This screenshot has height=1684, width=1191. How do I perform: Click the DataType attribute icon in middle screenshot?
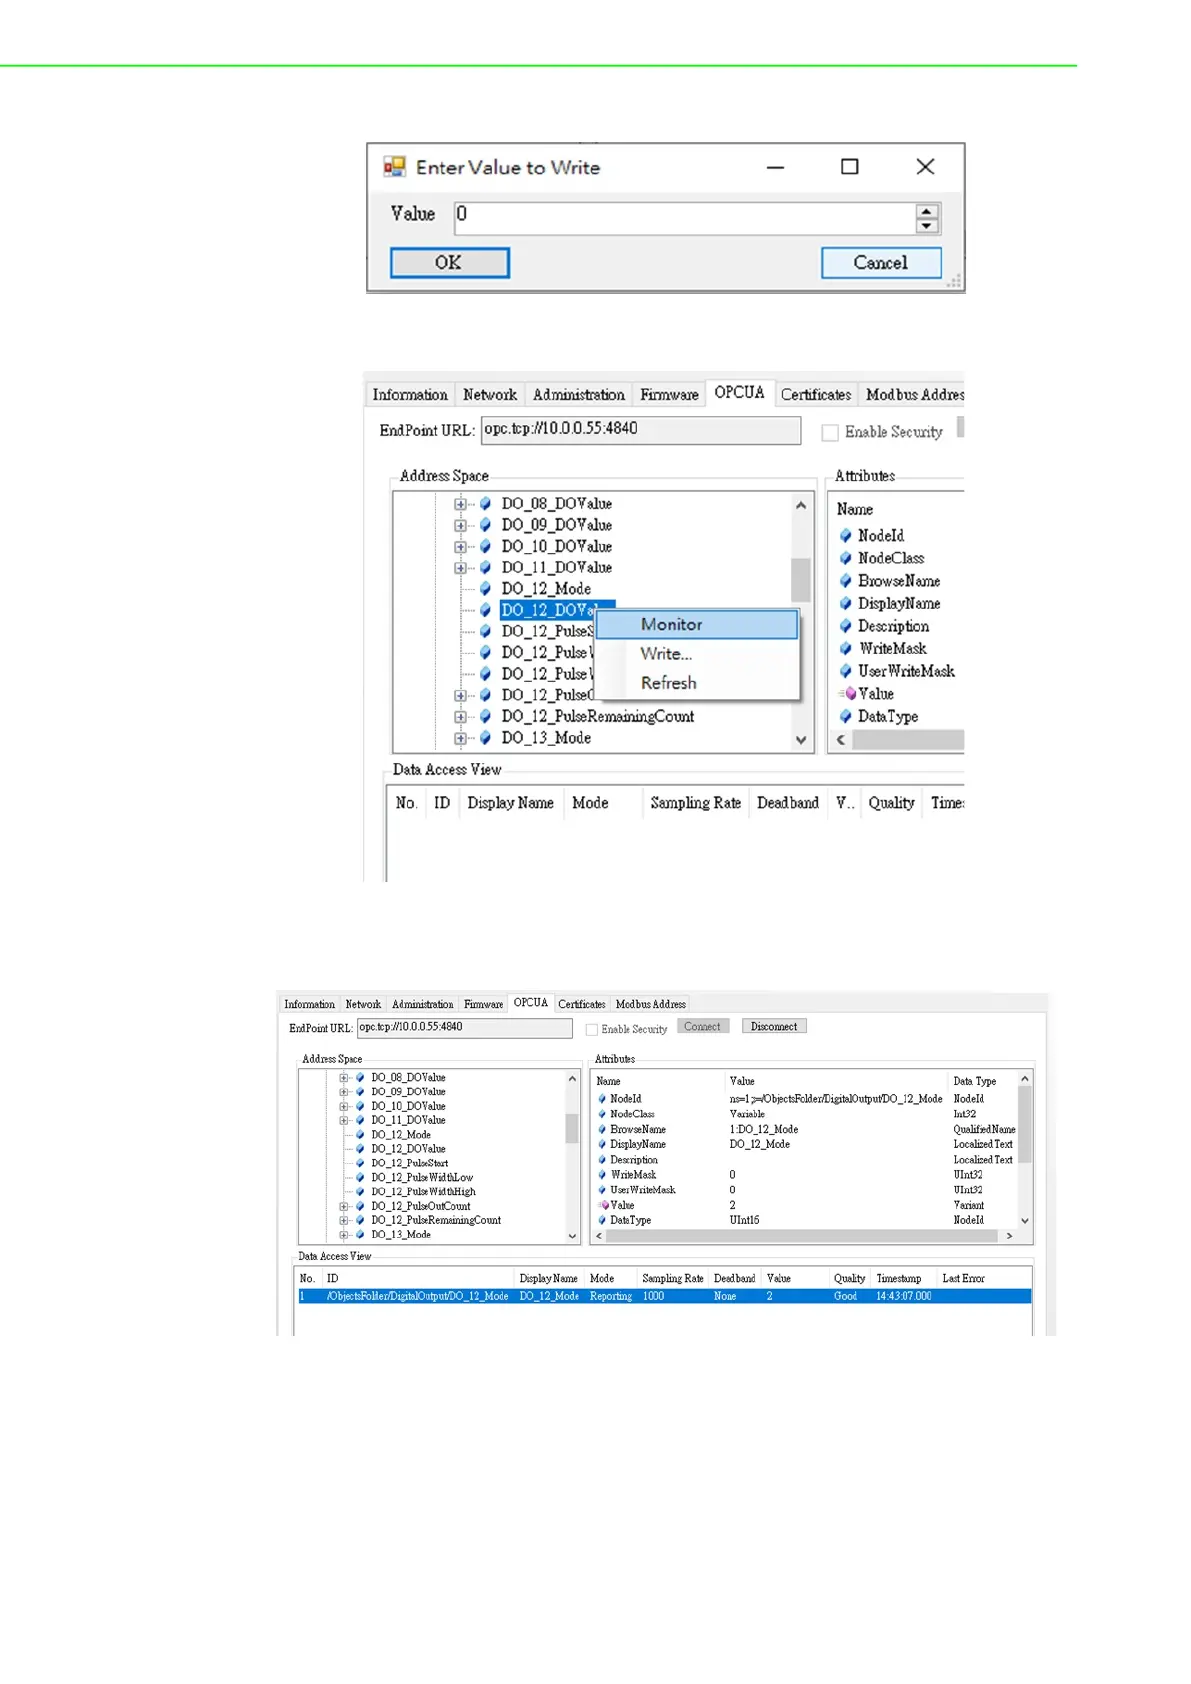[x=845, y=717]
